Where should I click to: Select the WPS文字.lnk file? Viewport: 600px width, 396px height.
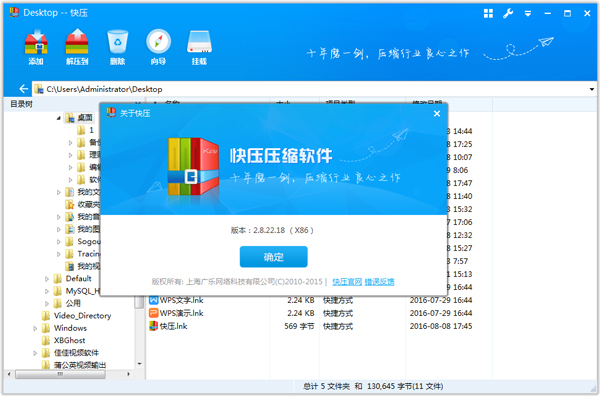[181, 300]
